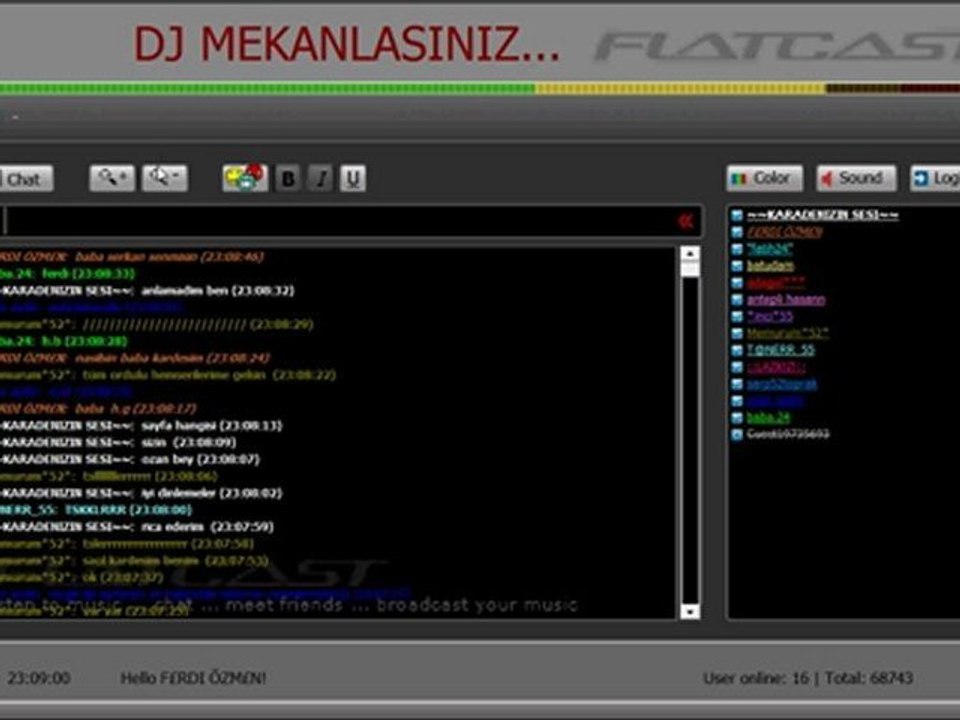
Task: Select user T@NERR_55 in user list
Action: pos(781,350)
